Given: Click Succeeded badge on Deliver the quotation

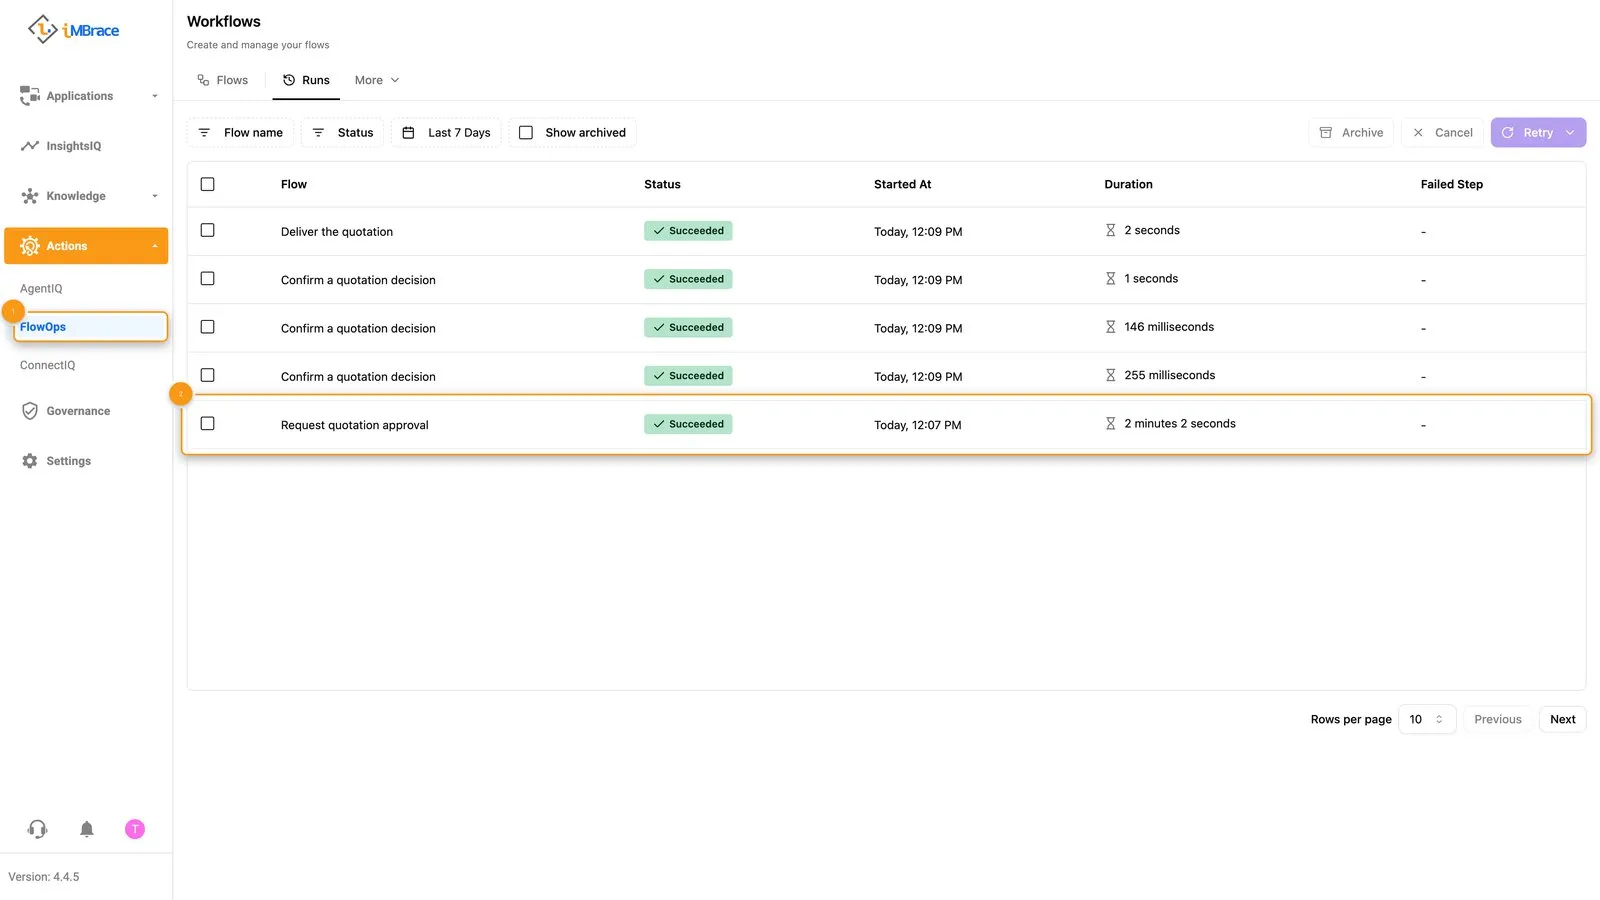Looking at the screenshot, I should pos(688,231).
